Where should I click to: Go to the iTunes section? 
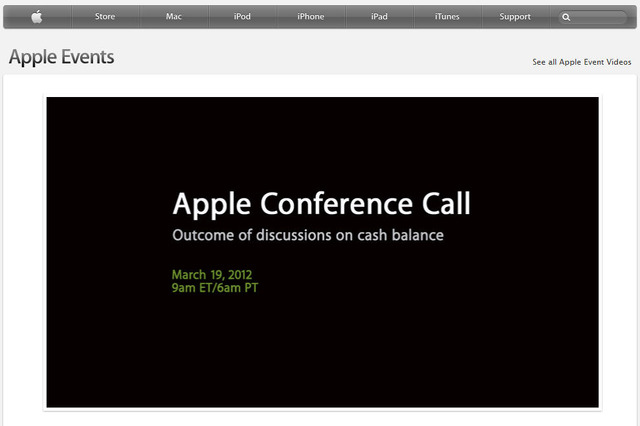tap(447, 17)
